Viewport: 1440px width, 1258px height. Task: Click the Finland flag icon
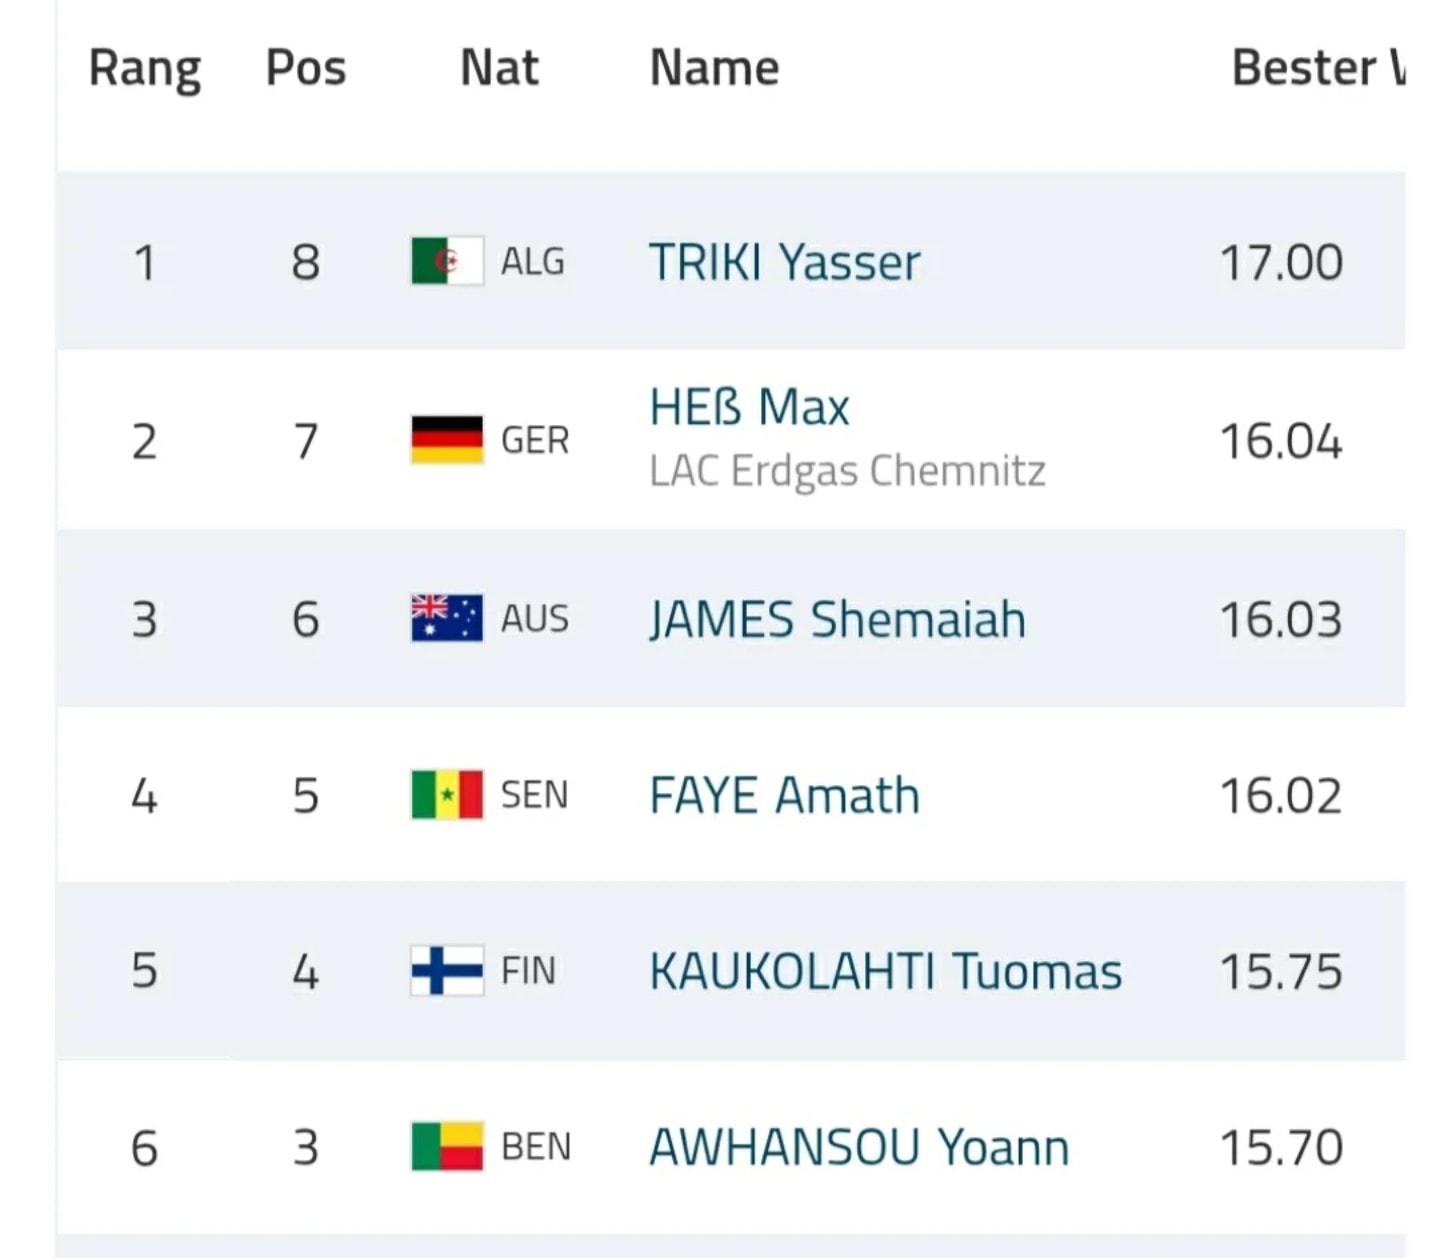pyautogui.click(x=447, y=971)
